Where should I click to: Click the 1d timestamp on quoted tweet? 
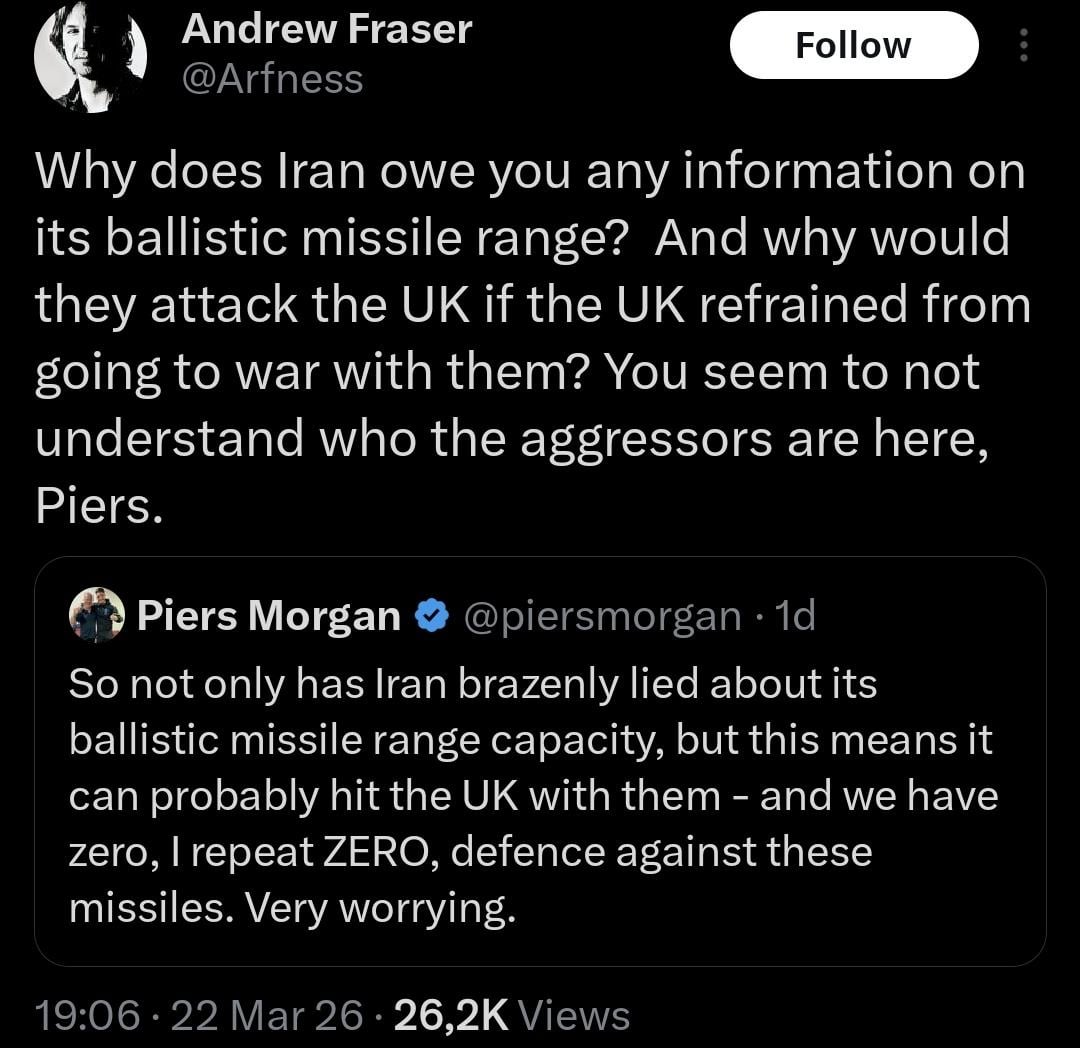(x=795, y=616)
